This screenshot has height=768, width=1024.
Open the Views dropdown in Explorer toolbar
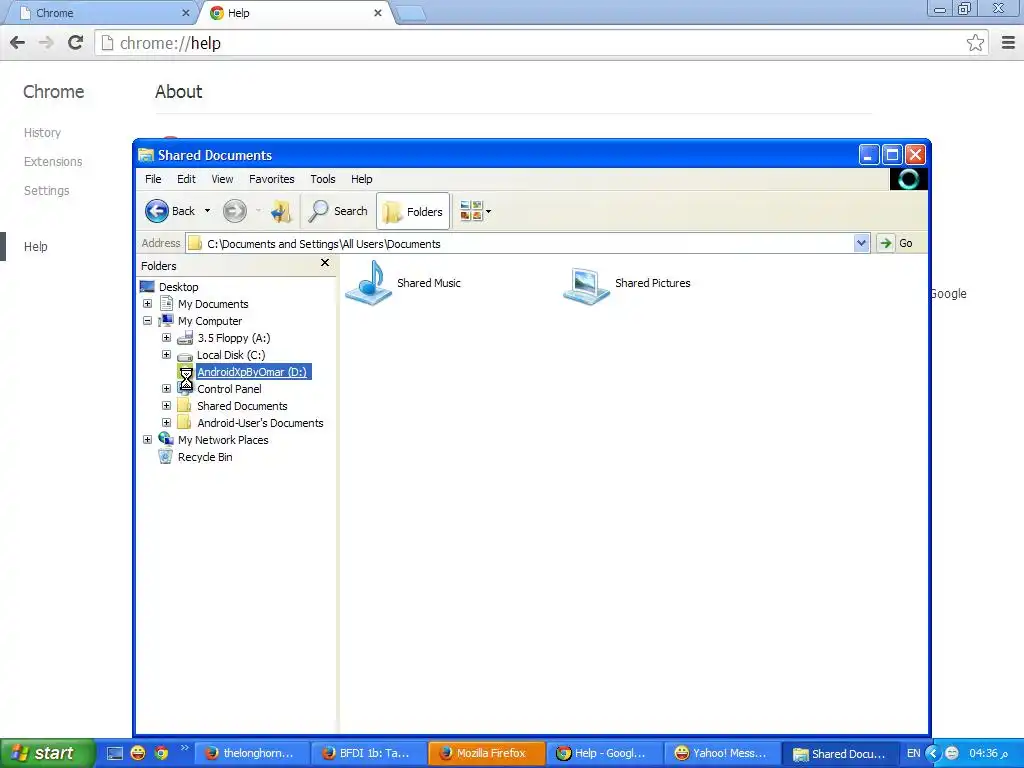click(475, 211)
